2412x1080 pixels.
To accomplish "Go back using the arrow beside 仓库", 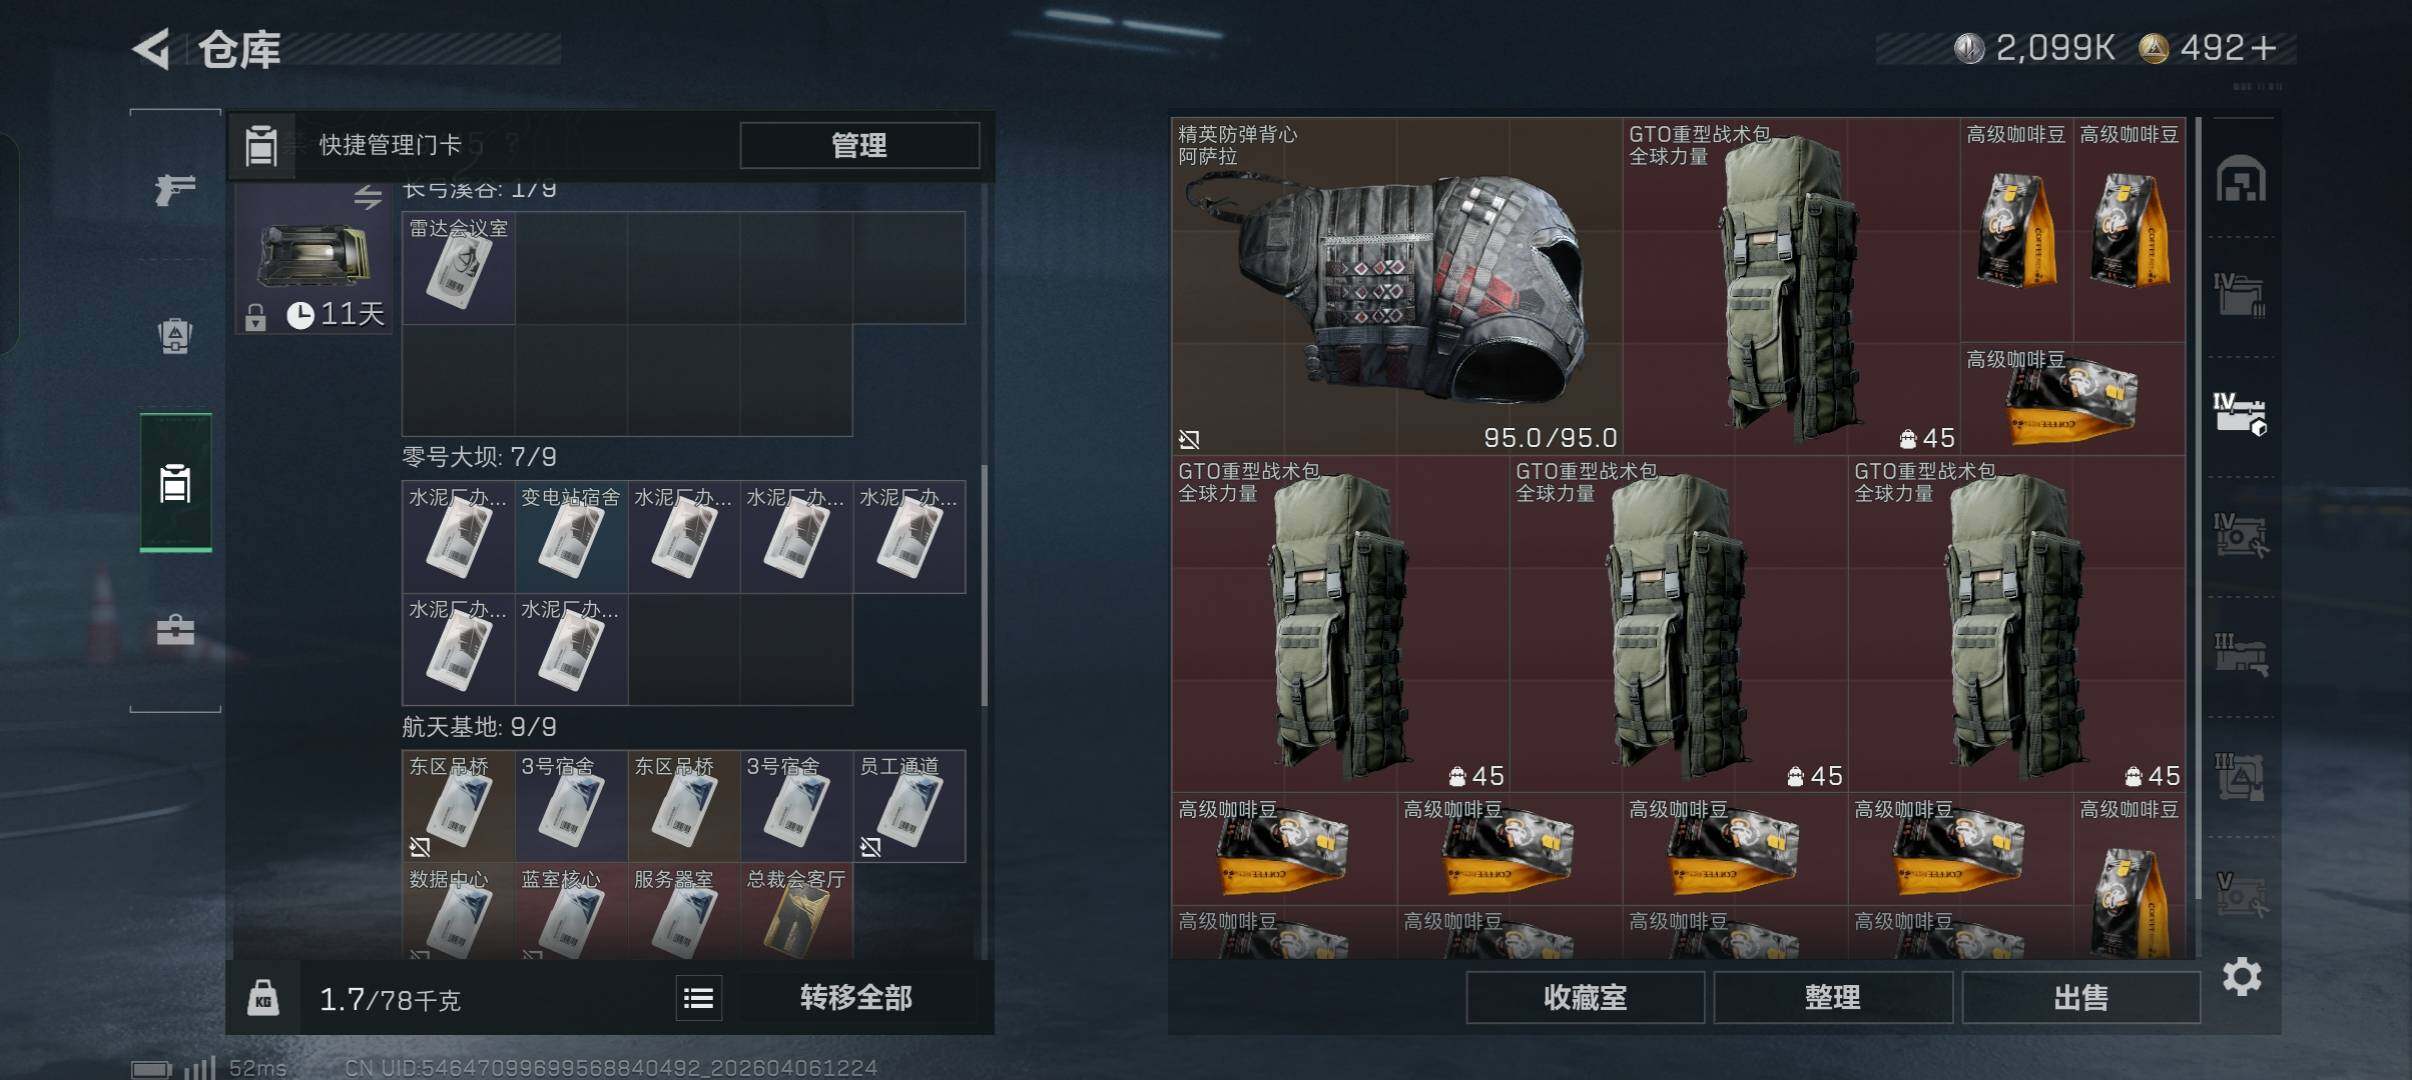I will point(153,49).
